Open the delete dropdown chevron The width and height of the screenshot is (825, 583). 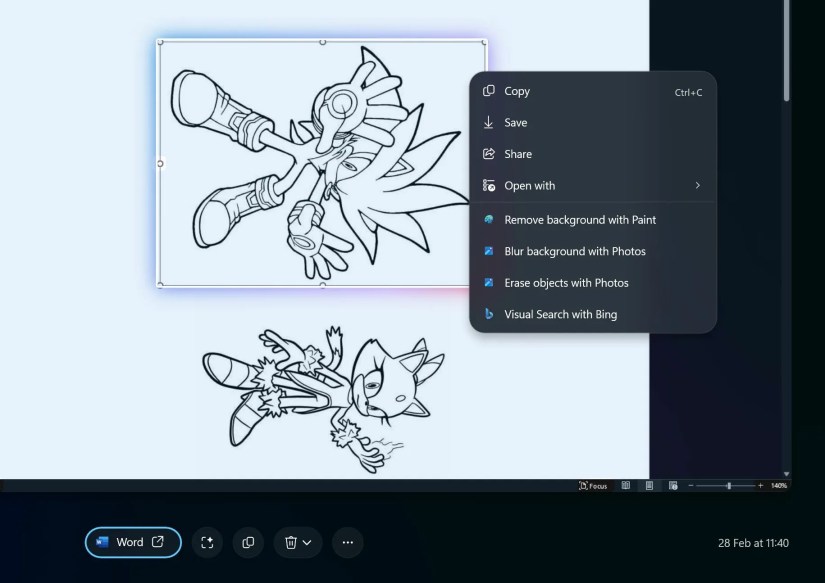(308, 542)
